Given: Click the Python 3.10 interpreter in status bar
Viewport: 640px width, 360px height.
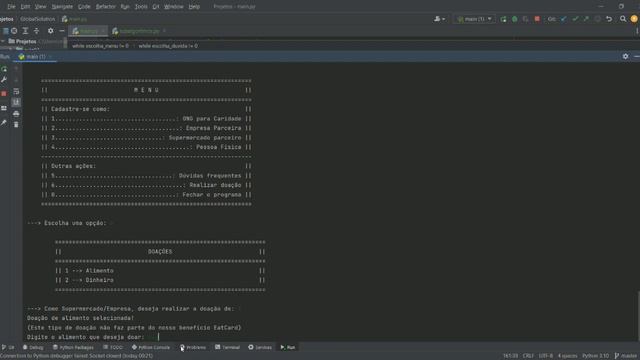Looking at the screenshot, I should (596, 356).
